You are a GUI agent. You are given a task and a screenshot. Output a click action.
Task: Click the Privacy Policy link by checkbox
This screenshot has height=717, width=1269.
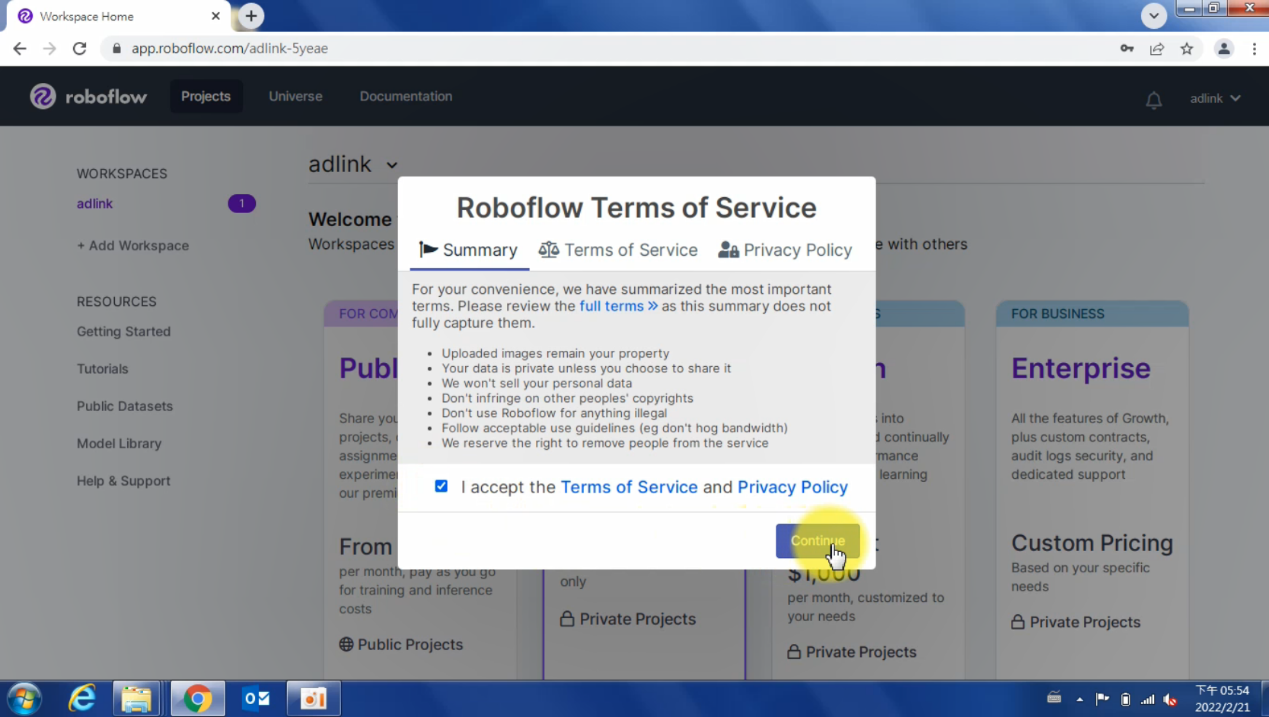tap(792, 487)
